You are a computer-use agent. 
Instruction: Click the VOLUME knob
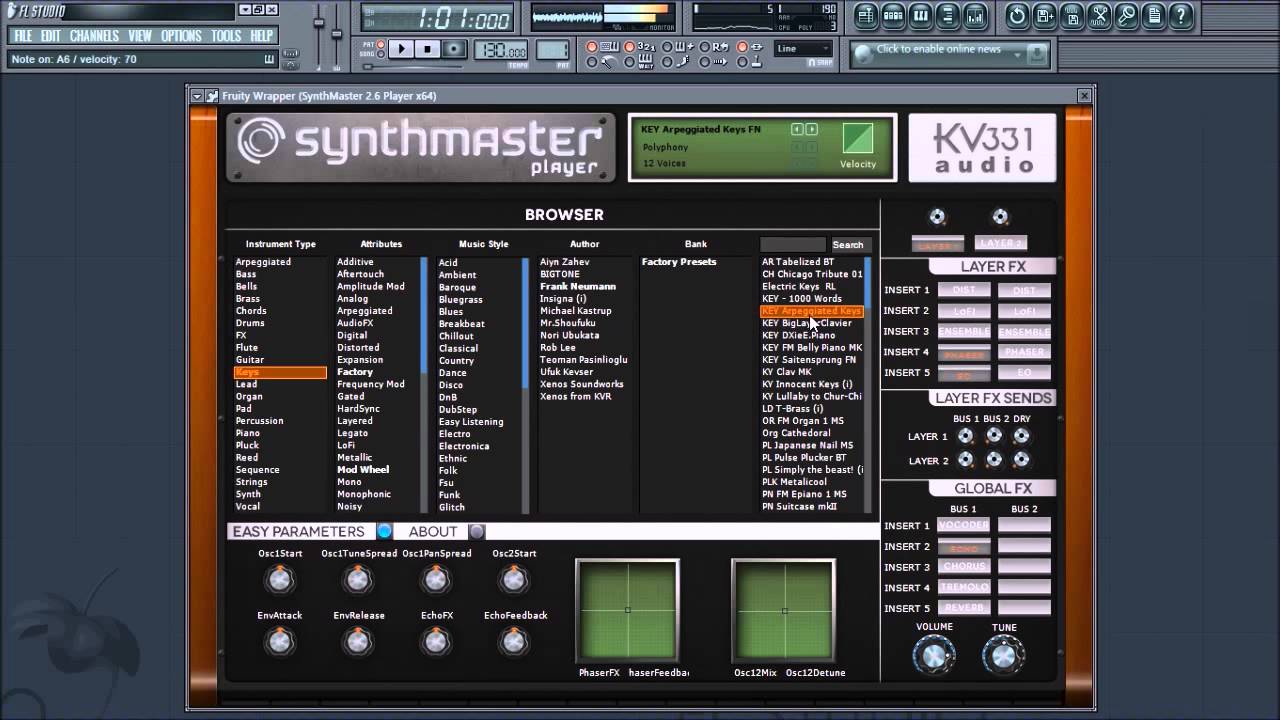coord(934,656)
